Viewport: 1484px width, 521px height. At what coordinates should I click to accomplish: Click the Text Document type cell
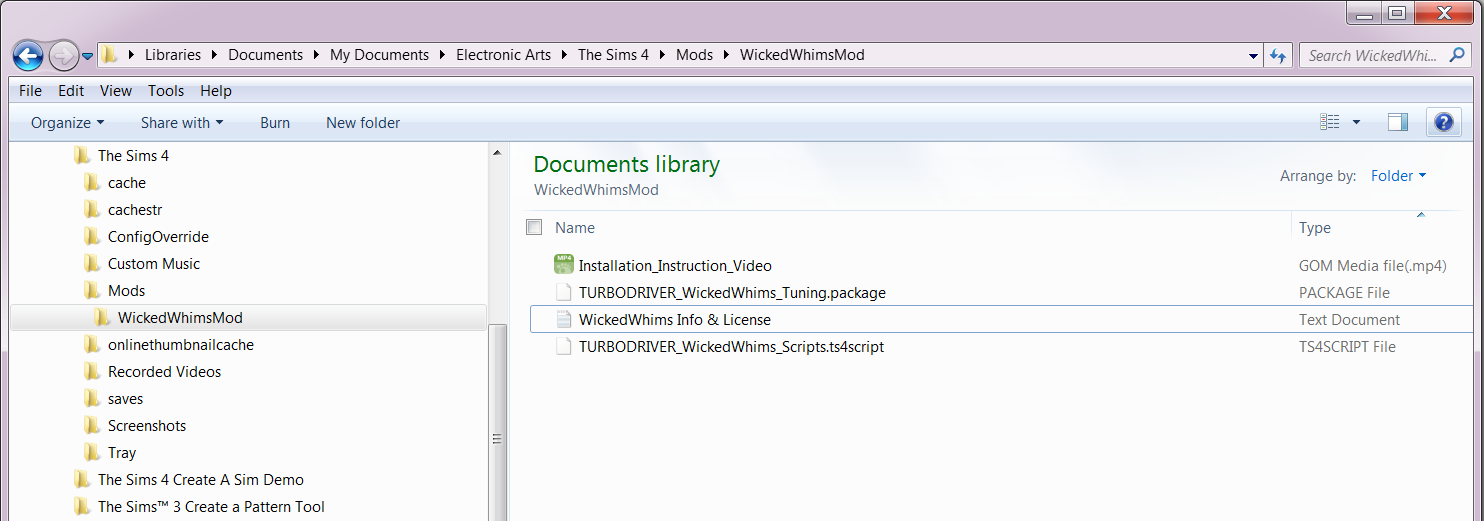coord(1349,320)
